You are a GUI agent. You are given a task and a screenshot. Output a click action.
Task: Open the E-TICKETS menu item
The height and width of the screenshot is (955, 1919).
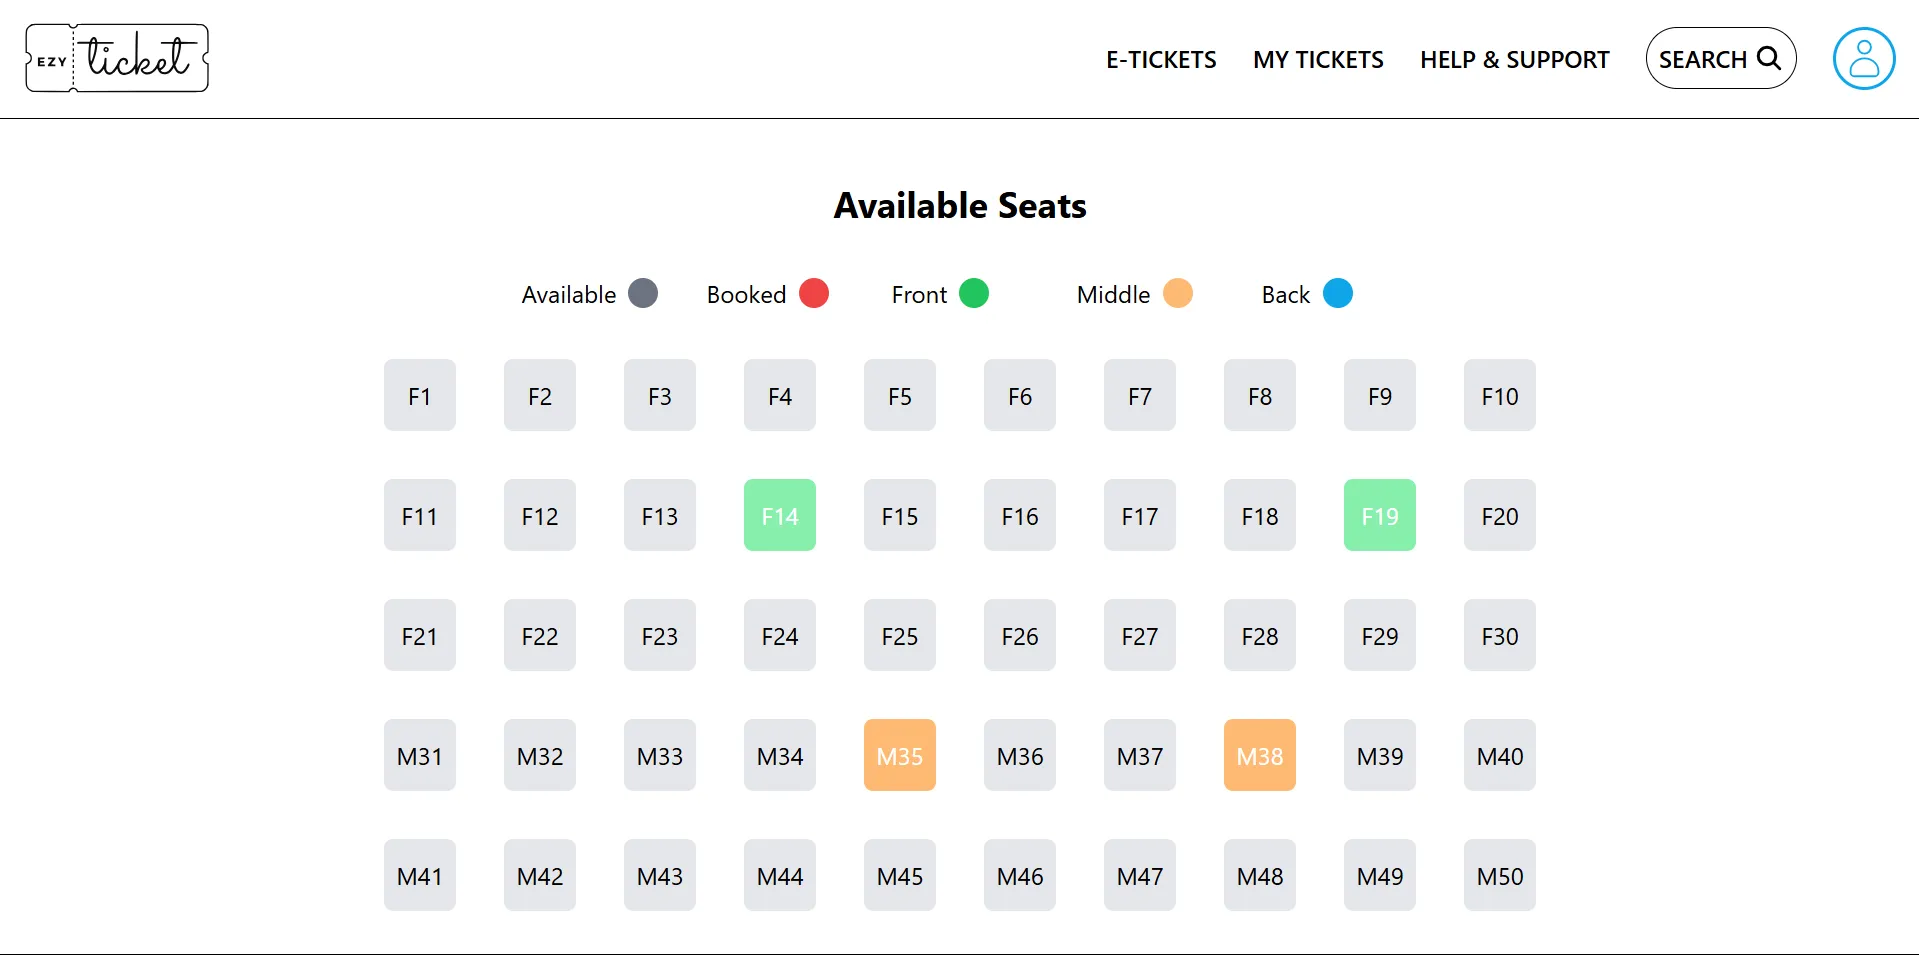click(x=1161, y=60)
